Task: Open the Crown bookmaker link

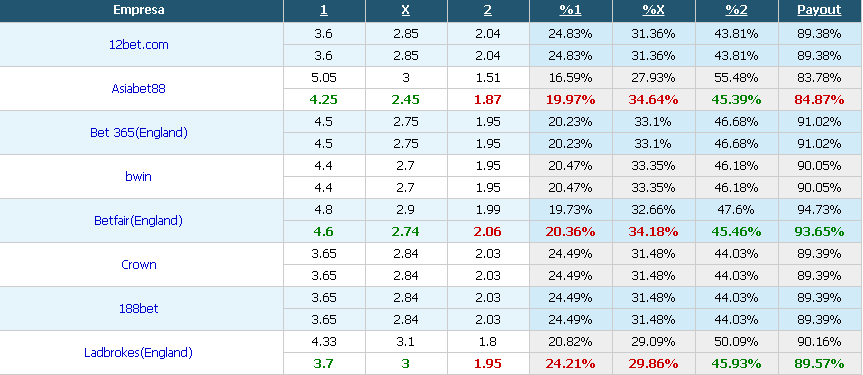Action: pyautogui.click(x=138, y=265)
